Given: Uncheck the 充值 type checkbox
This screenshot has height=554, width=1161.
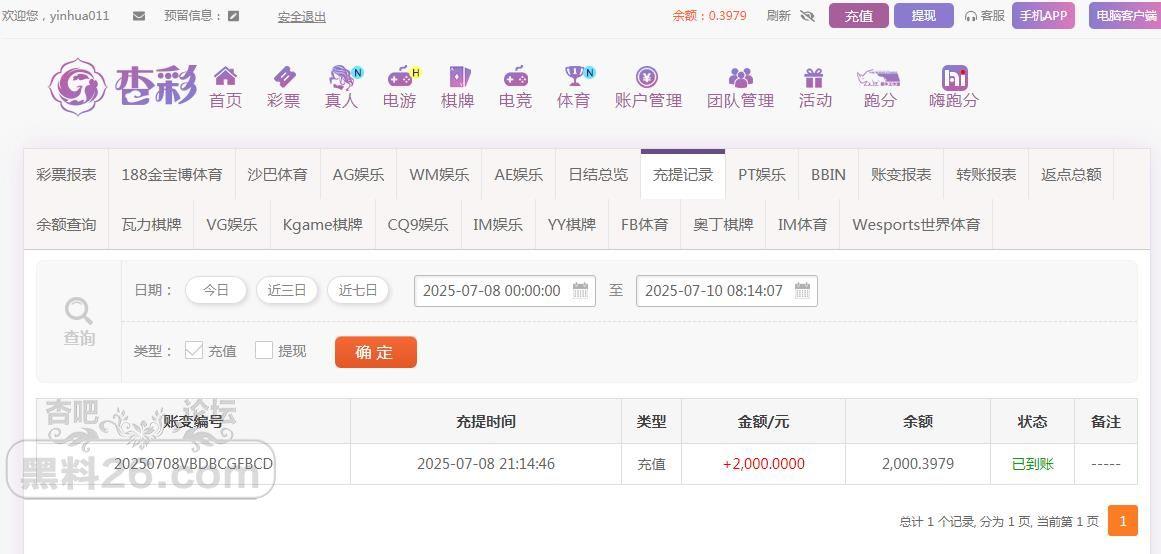Looking at the screenshot, I should pos(193,350).
